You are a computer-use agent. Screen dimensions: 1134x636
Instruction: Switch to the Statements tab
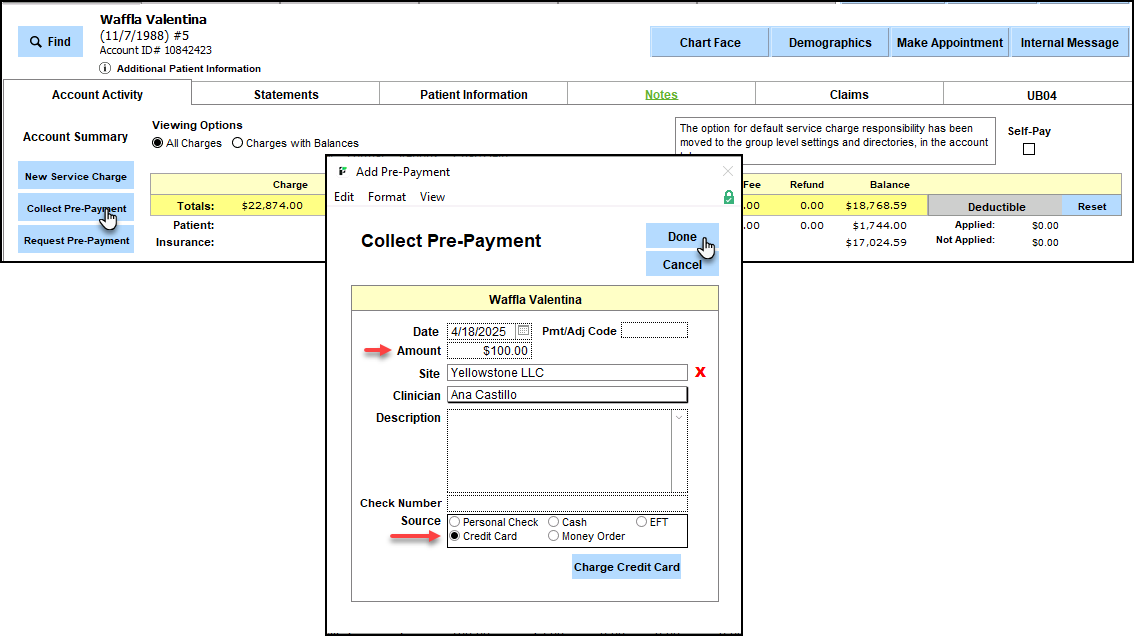pyautogui.click(x=286, y=95)
